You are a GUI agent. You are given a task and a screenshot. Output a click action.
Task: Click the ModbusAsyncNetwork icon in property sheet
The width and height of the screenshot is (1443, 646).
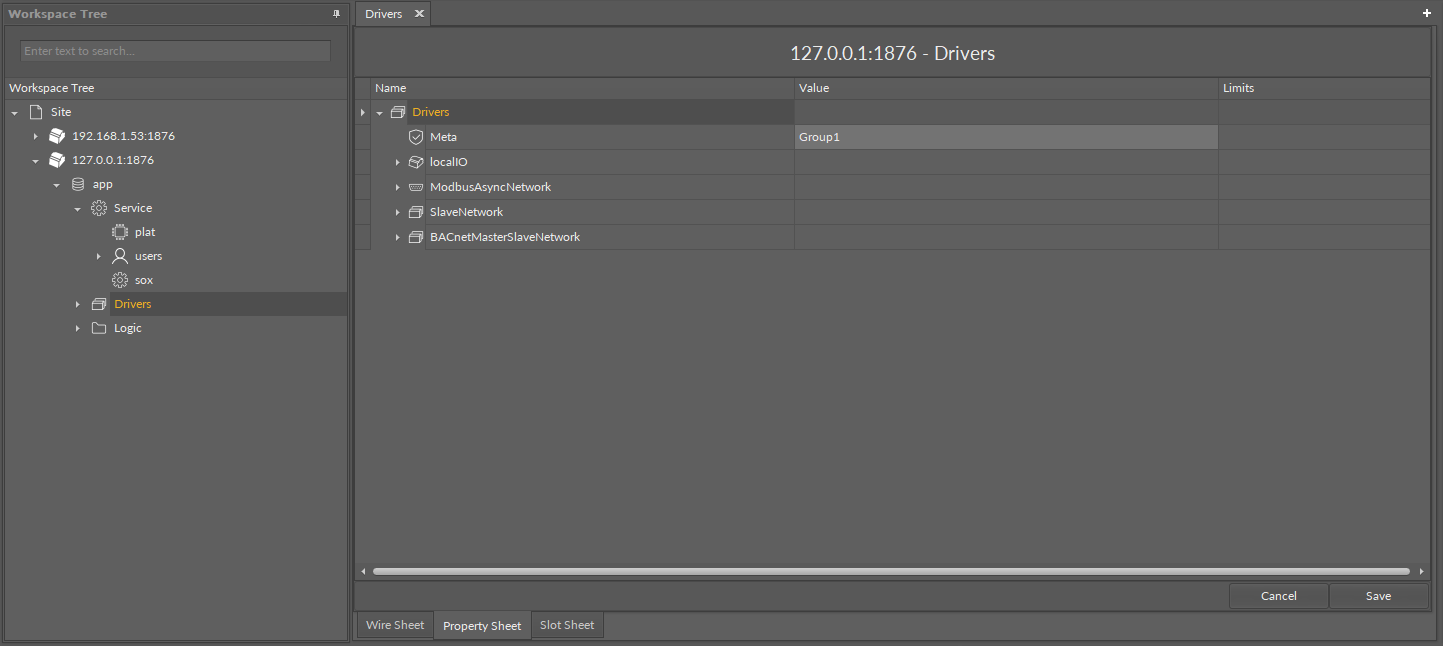[416, 187]
